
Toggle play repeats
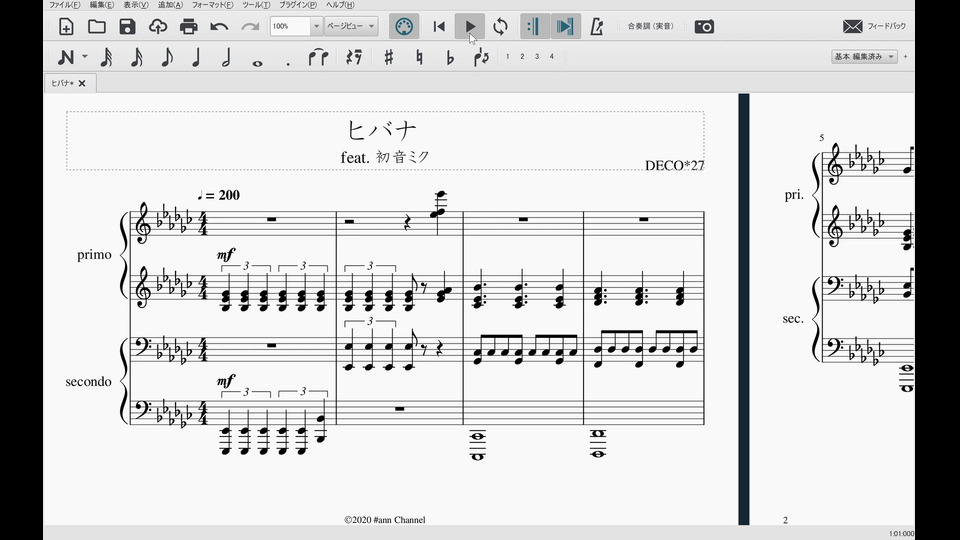(534, 26)
